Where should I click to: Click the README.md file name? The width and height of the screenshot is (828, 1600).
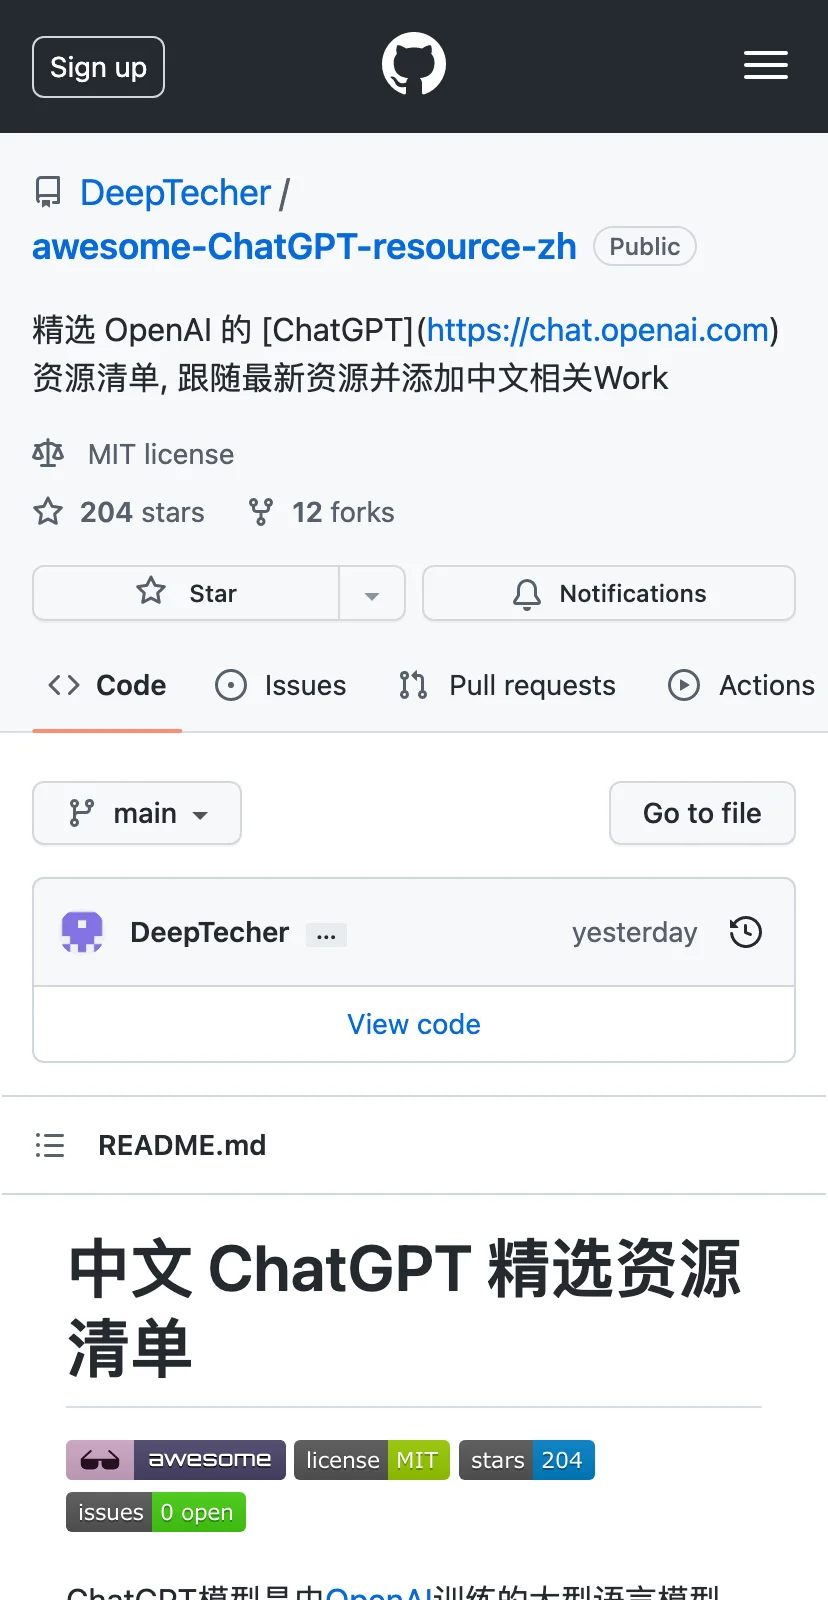tap(182, 1145)
